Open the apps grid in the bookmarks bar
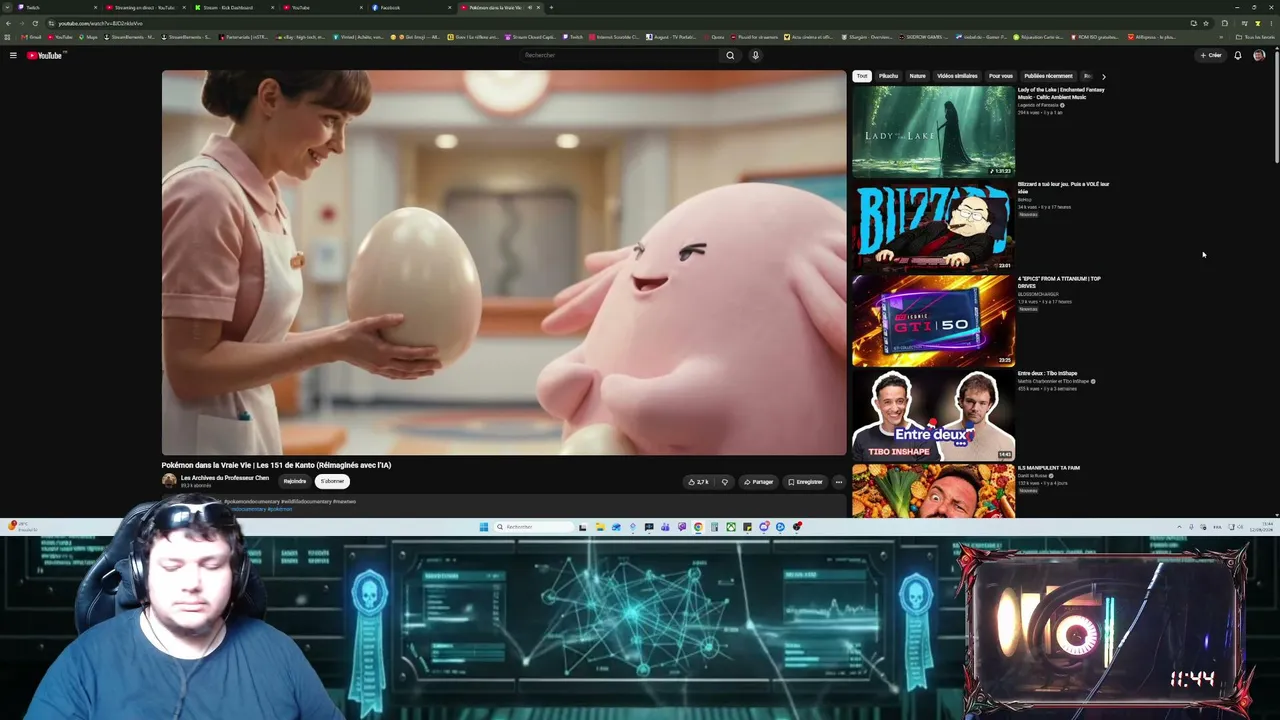The width and height of the screenshot is (1280, 720). click(x=8, y=37)
